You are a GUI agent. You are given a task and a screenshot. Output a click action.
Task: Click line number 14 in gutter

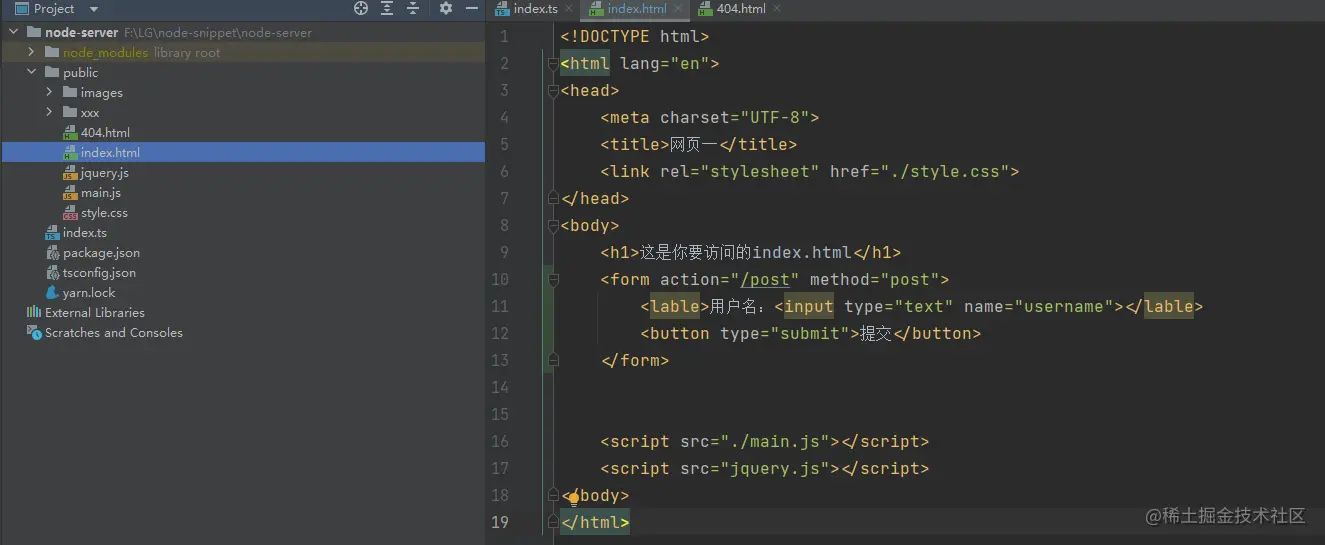coord(500,387)
